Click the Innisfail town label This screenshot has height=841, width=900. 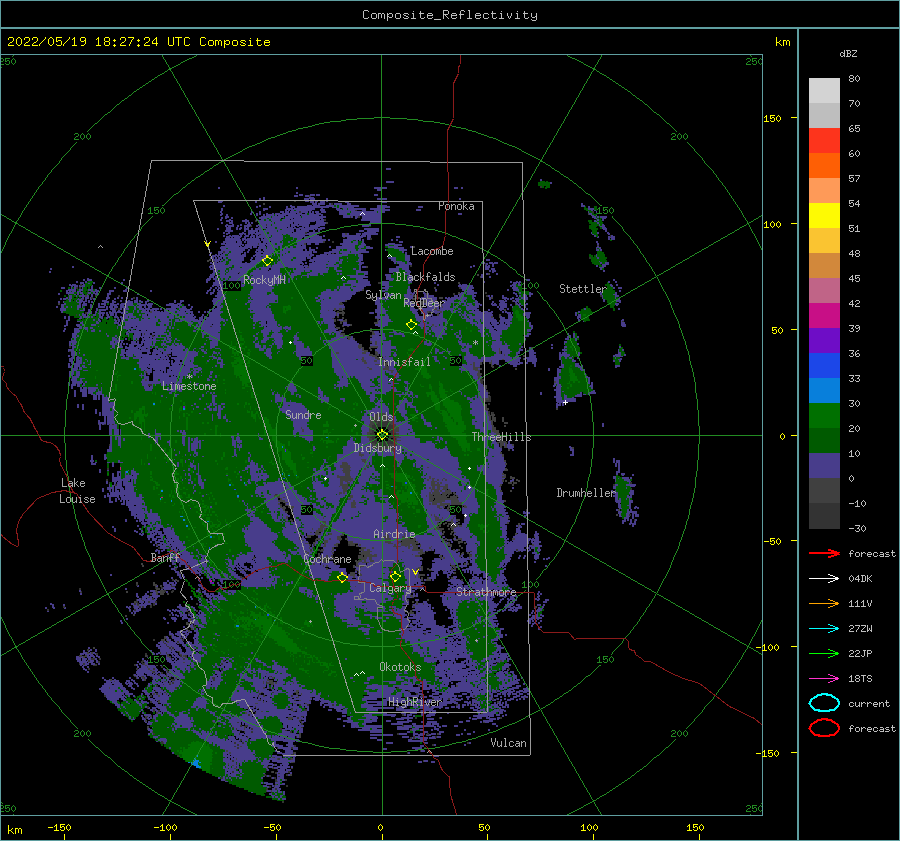[x=404, y=362]
